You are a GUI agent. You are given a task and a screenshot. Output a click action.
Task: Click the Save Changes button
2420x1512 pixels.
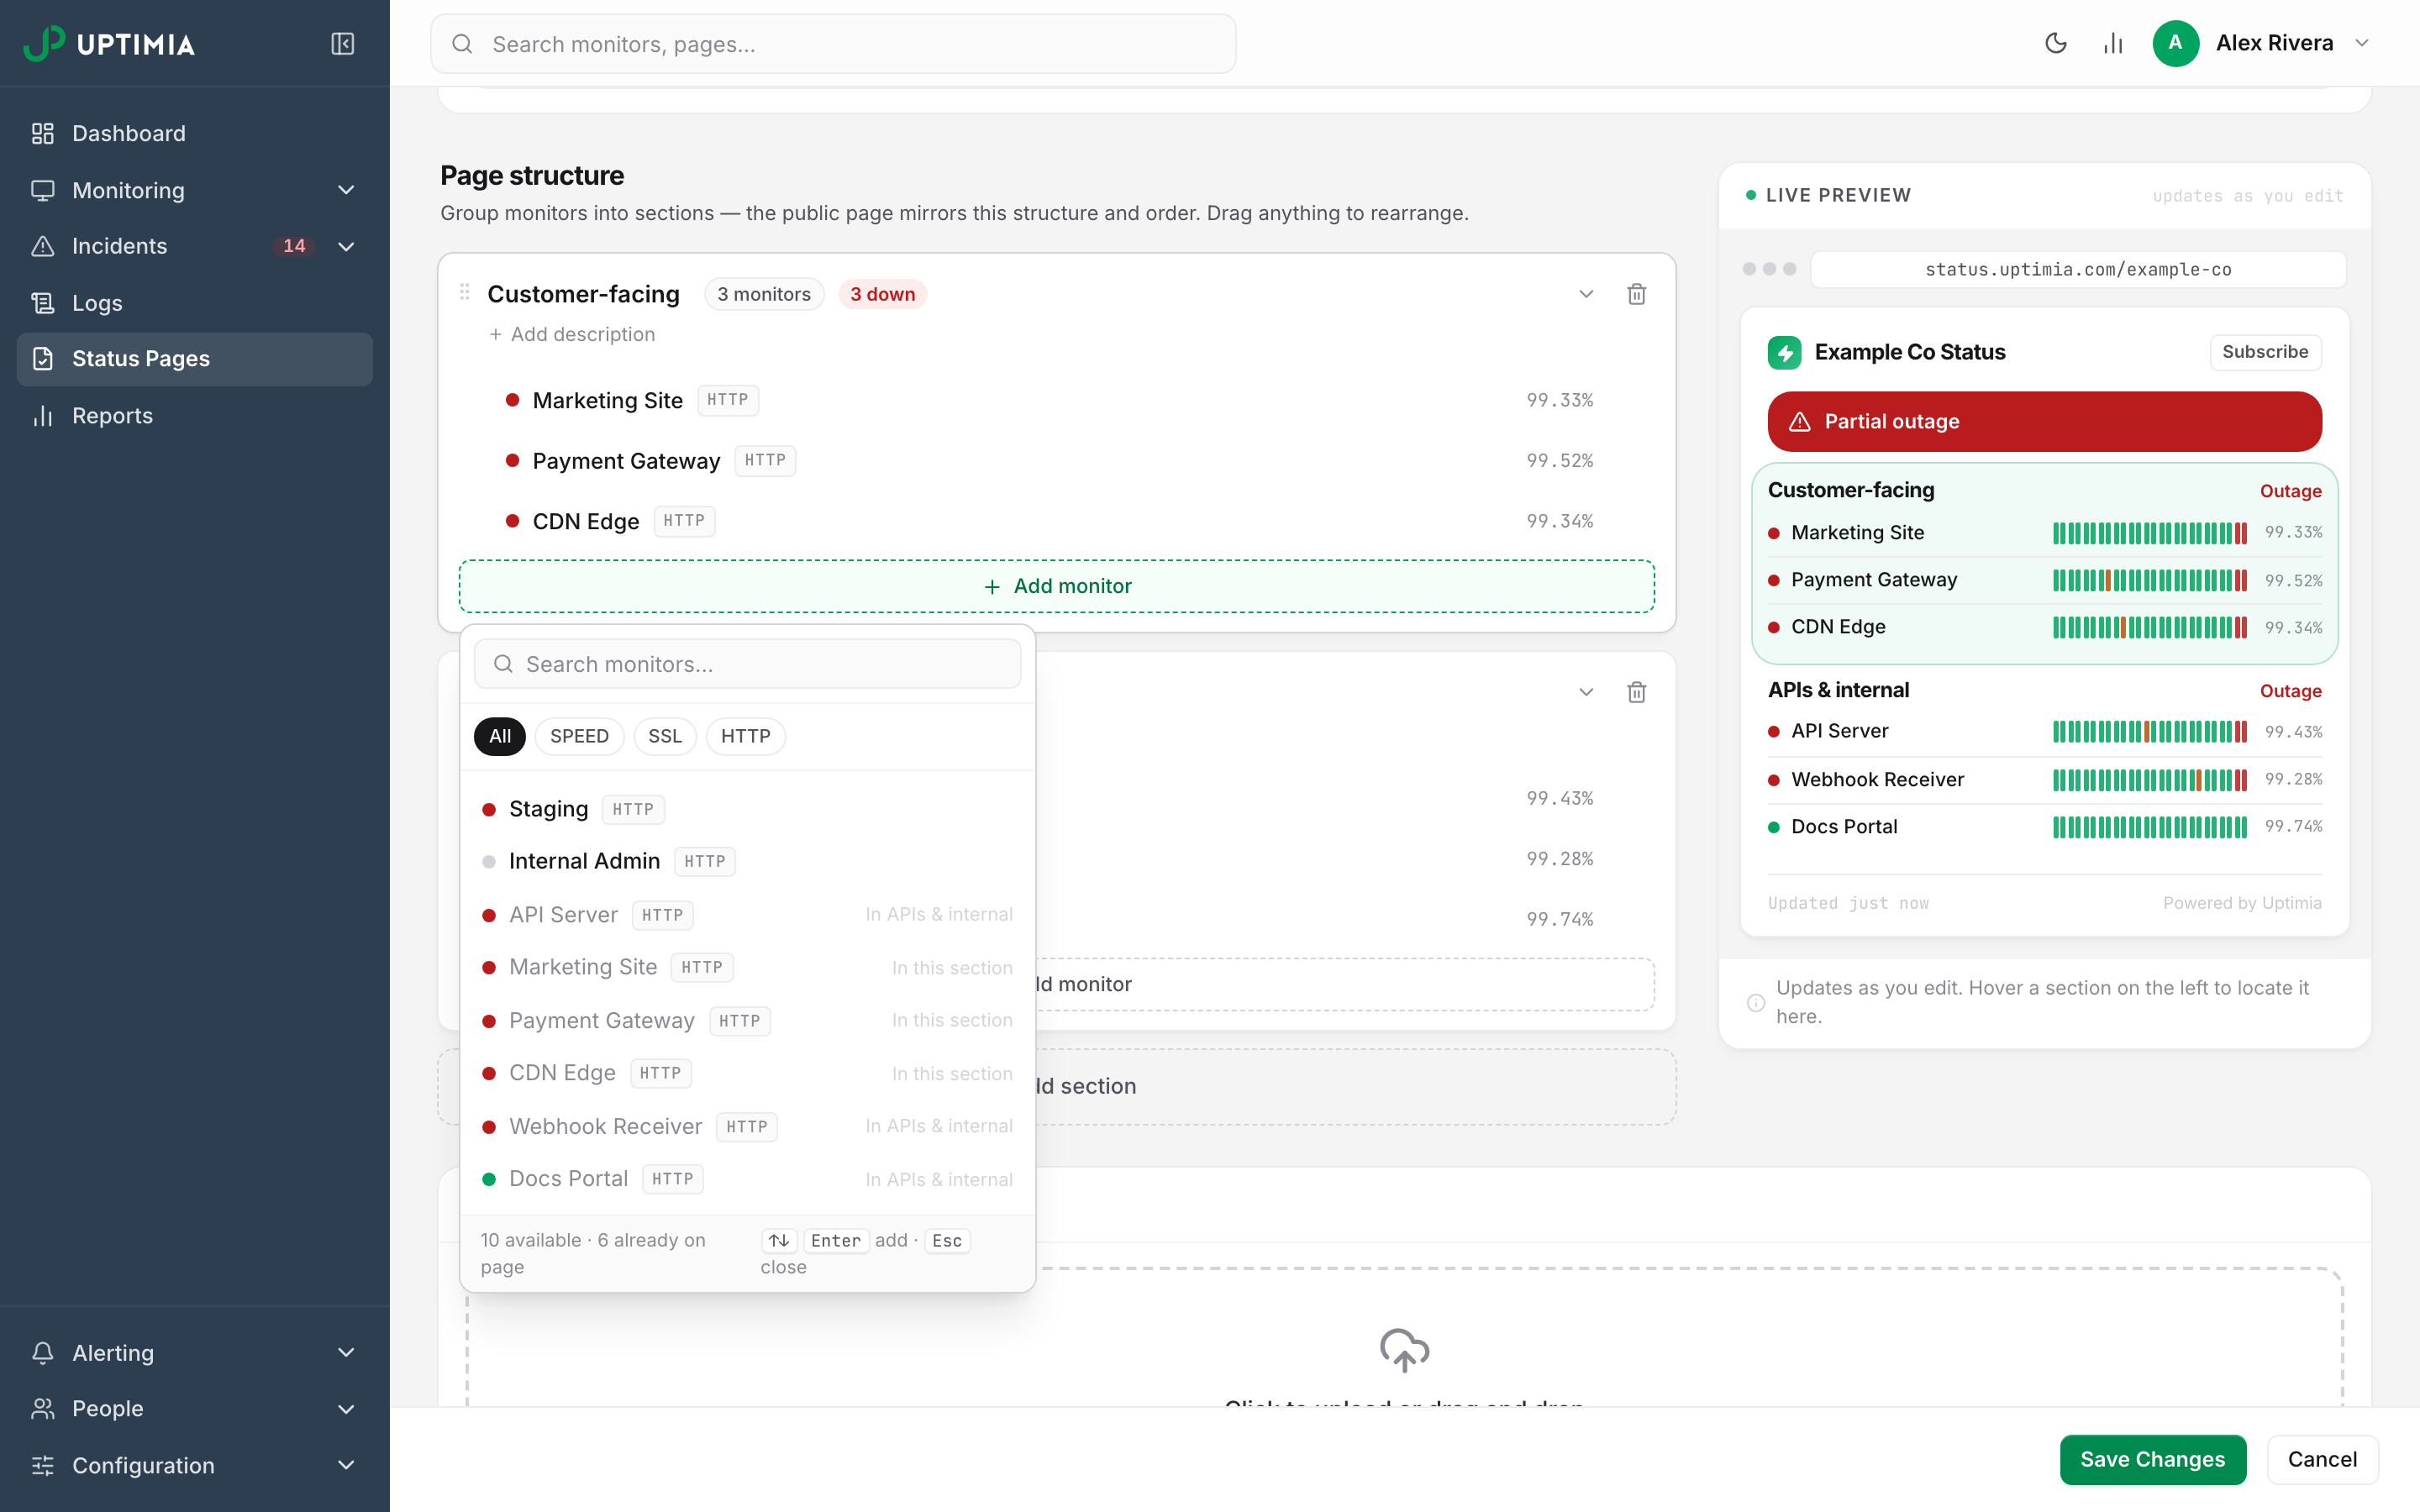click(x=2152, y=1459)
